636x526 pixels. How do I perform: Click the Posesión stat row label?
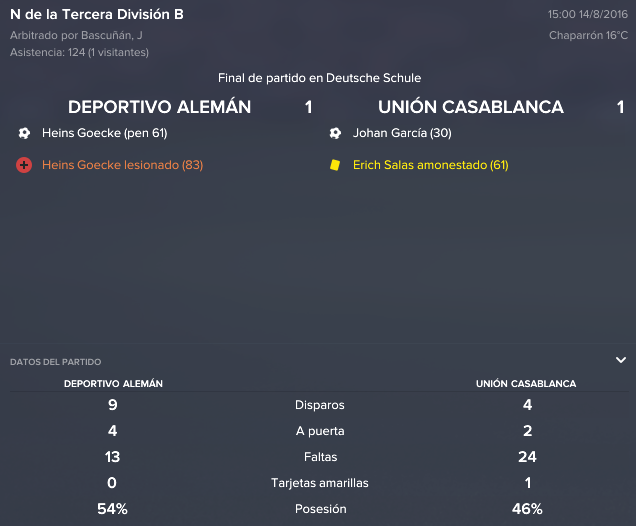coord(320,509)
